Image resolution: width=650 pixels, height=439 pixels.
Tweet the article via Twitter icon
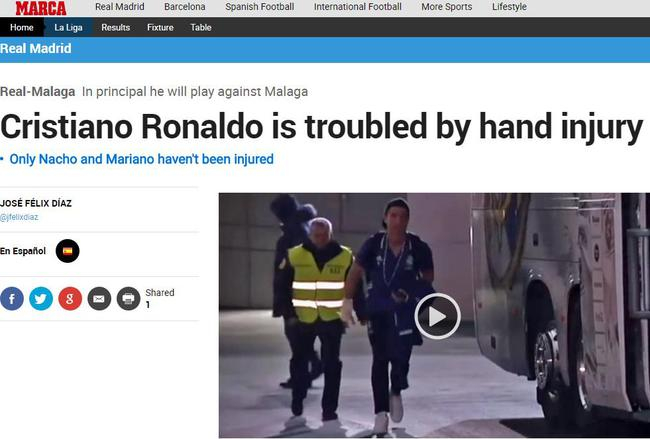(x=41, y=298)
